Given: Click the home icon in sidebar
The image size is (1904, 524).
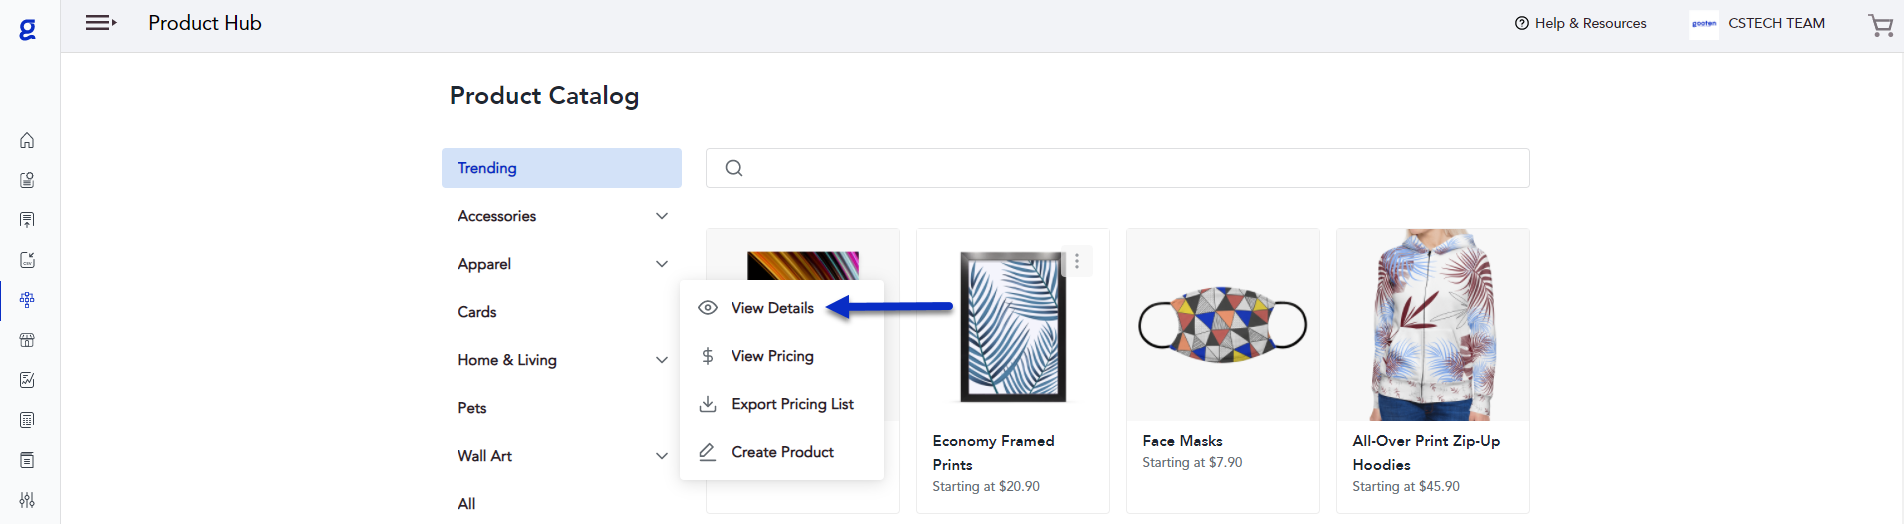Looking at the screenshot, I should [27, 140].
